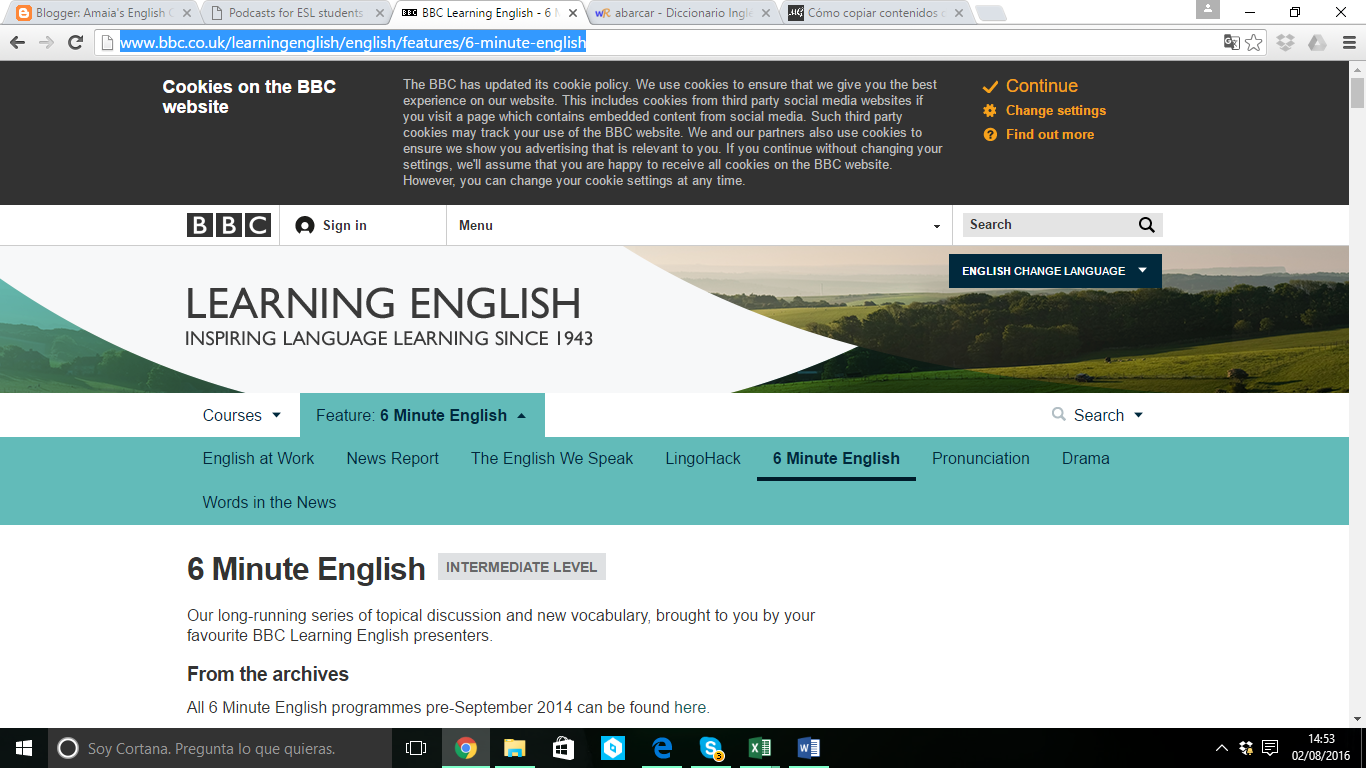The image size is (1366, 768).
Task: Expand the BBC Menu dropdown
Action: click(699, 225)
